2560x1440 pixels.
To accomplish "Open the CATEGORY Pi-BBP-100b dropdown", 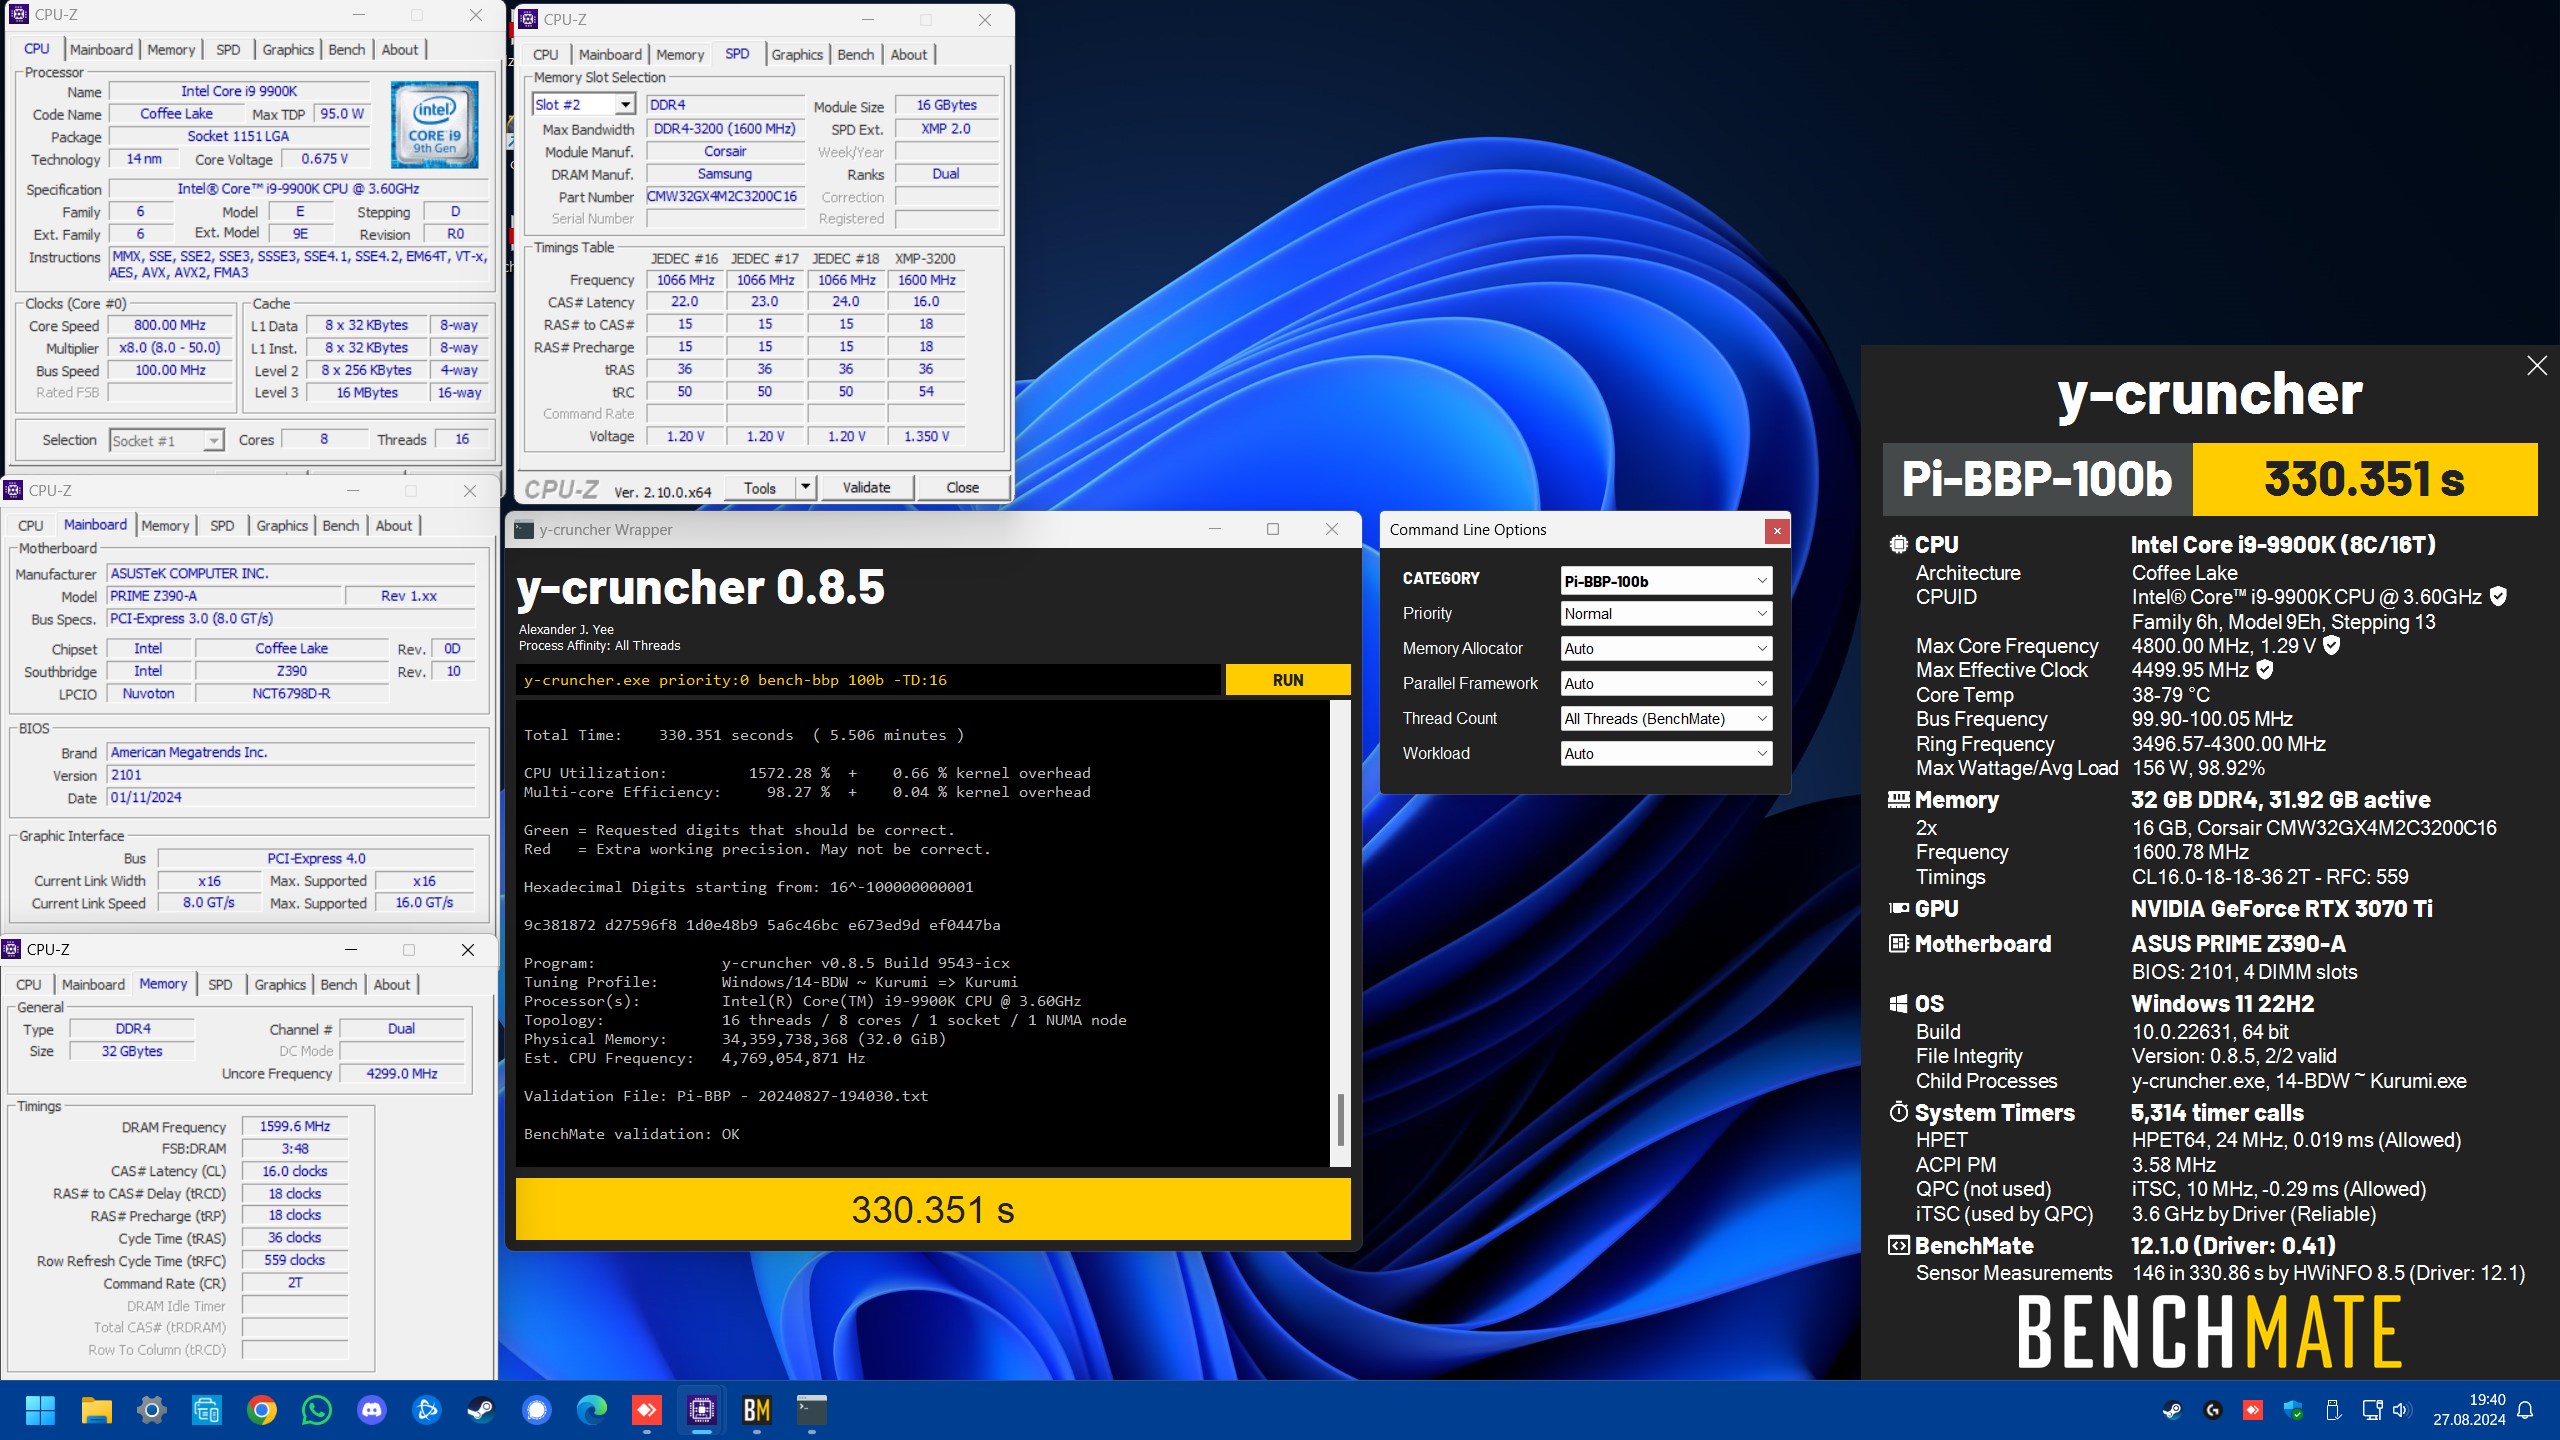I will [x=1666, y=581].
